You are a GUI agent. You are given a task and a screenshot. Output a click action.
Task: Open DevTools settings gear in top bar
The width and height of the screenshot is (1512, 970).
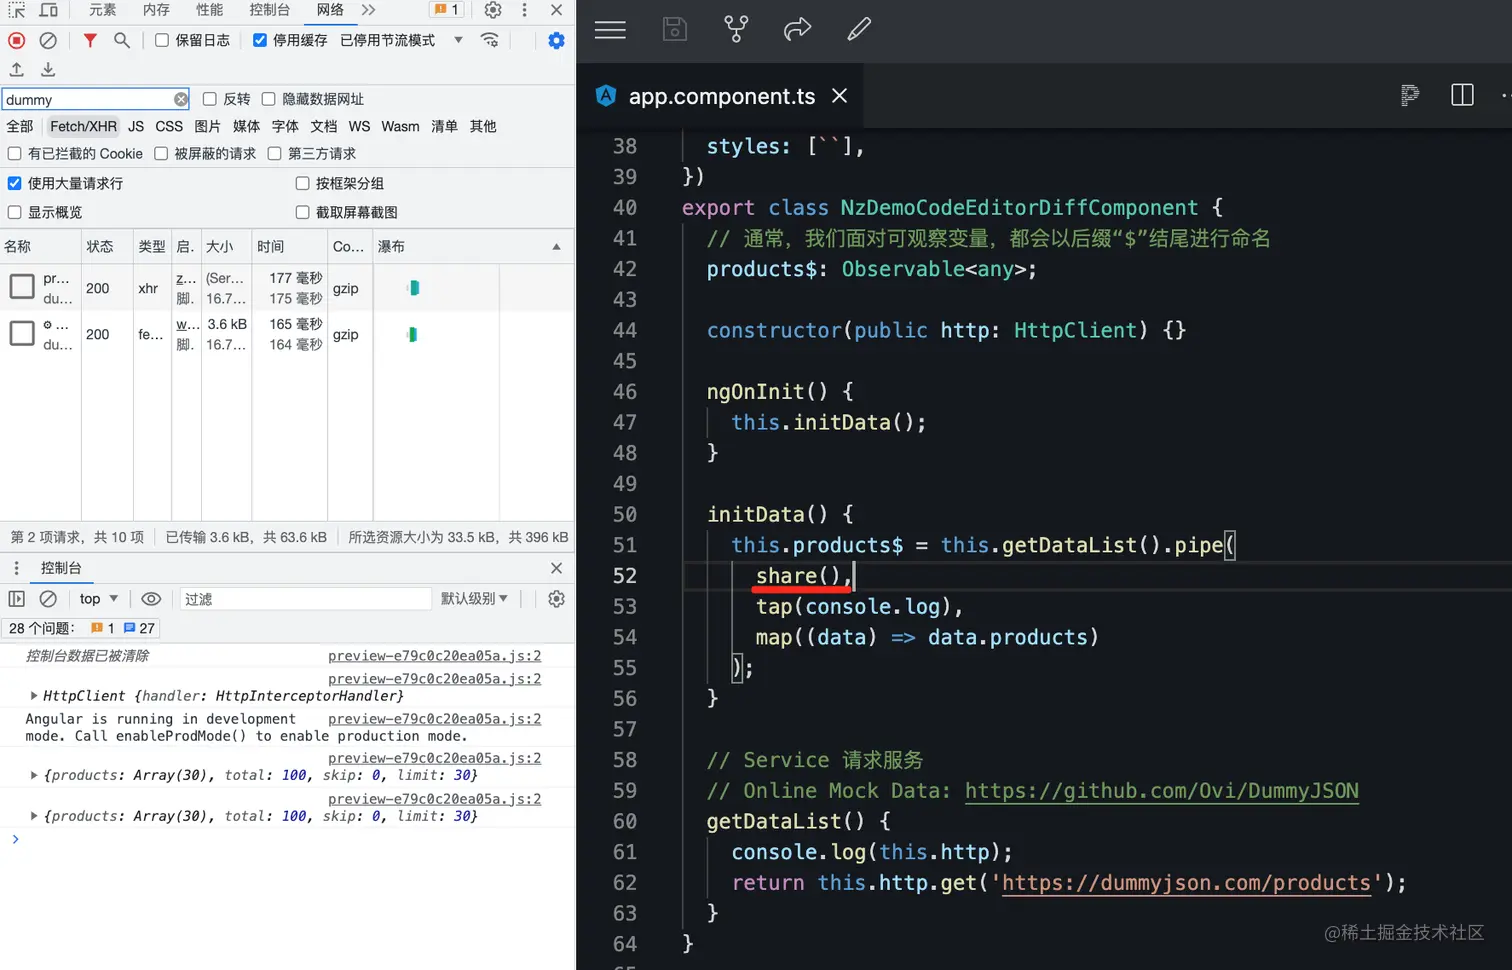[x=493, y=10]
